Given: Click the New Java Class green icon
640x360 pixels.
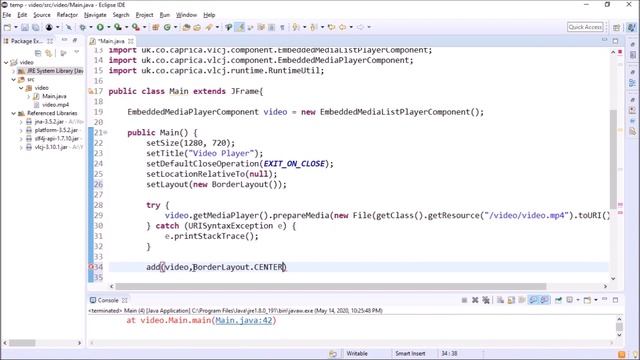Looking at the screenshot, I should (167, 27).
